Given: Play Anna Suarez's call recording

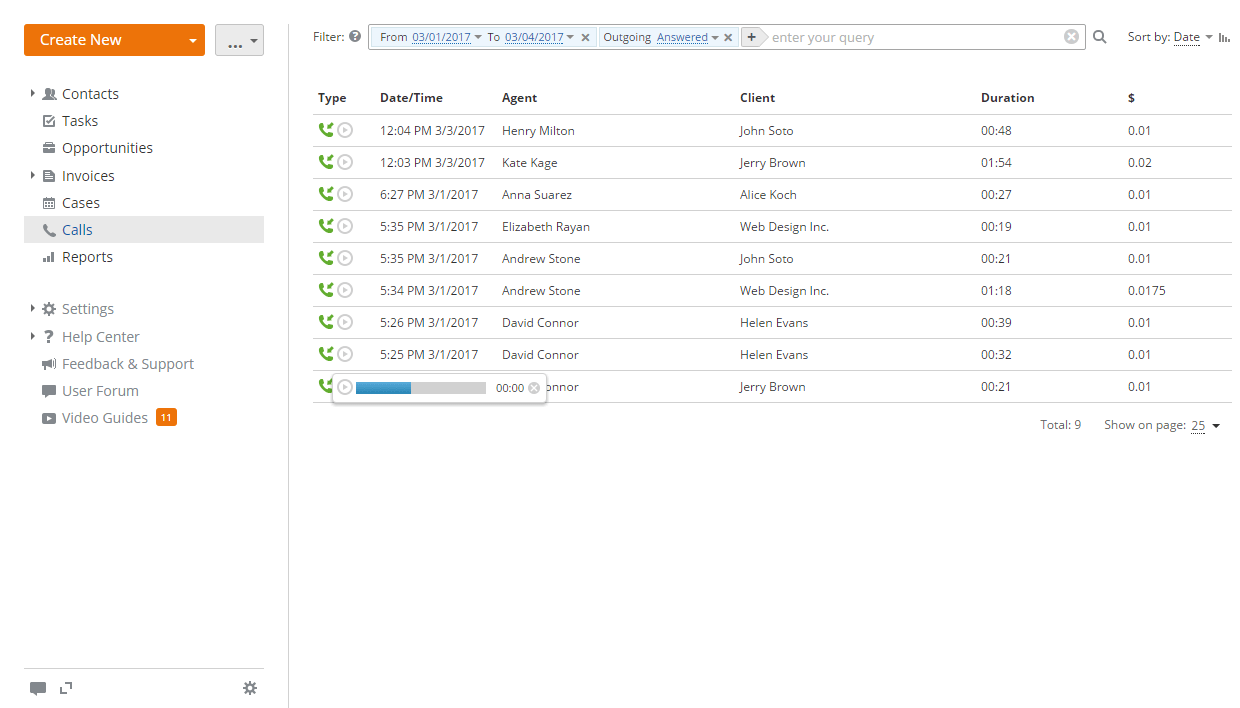Looking at the screenshot, I should [346, 193].
